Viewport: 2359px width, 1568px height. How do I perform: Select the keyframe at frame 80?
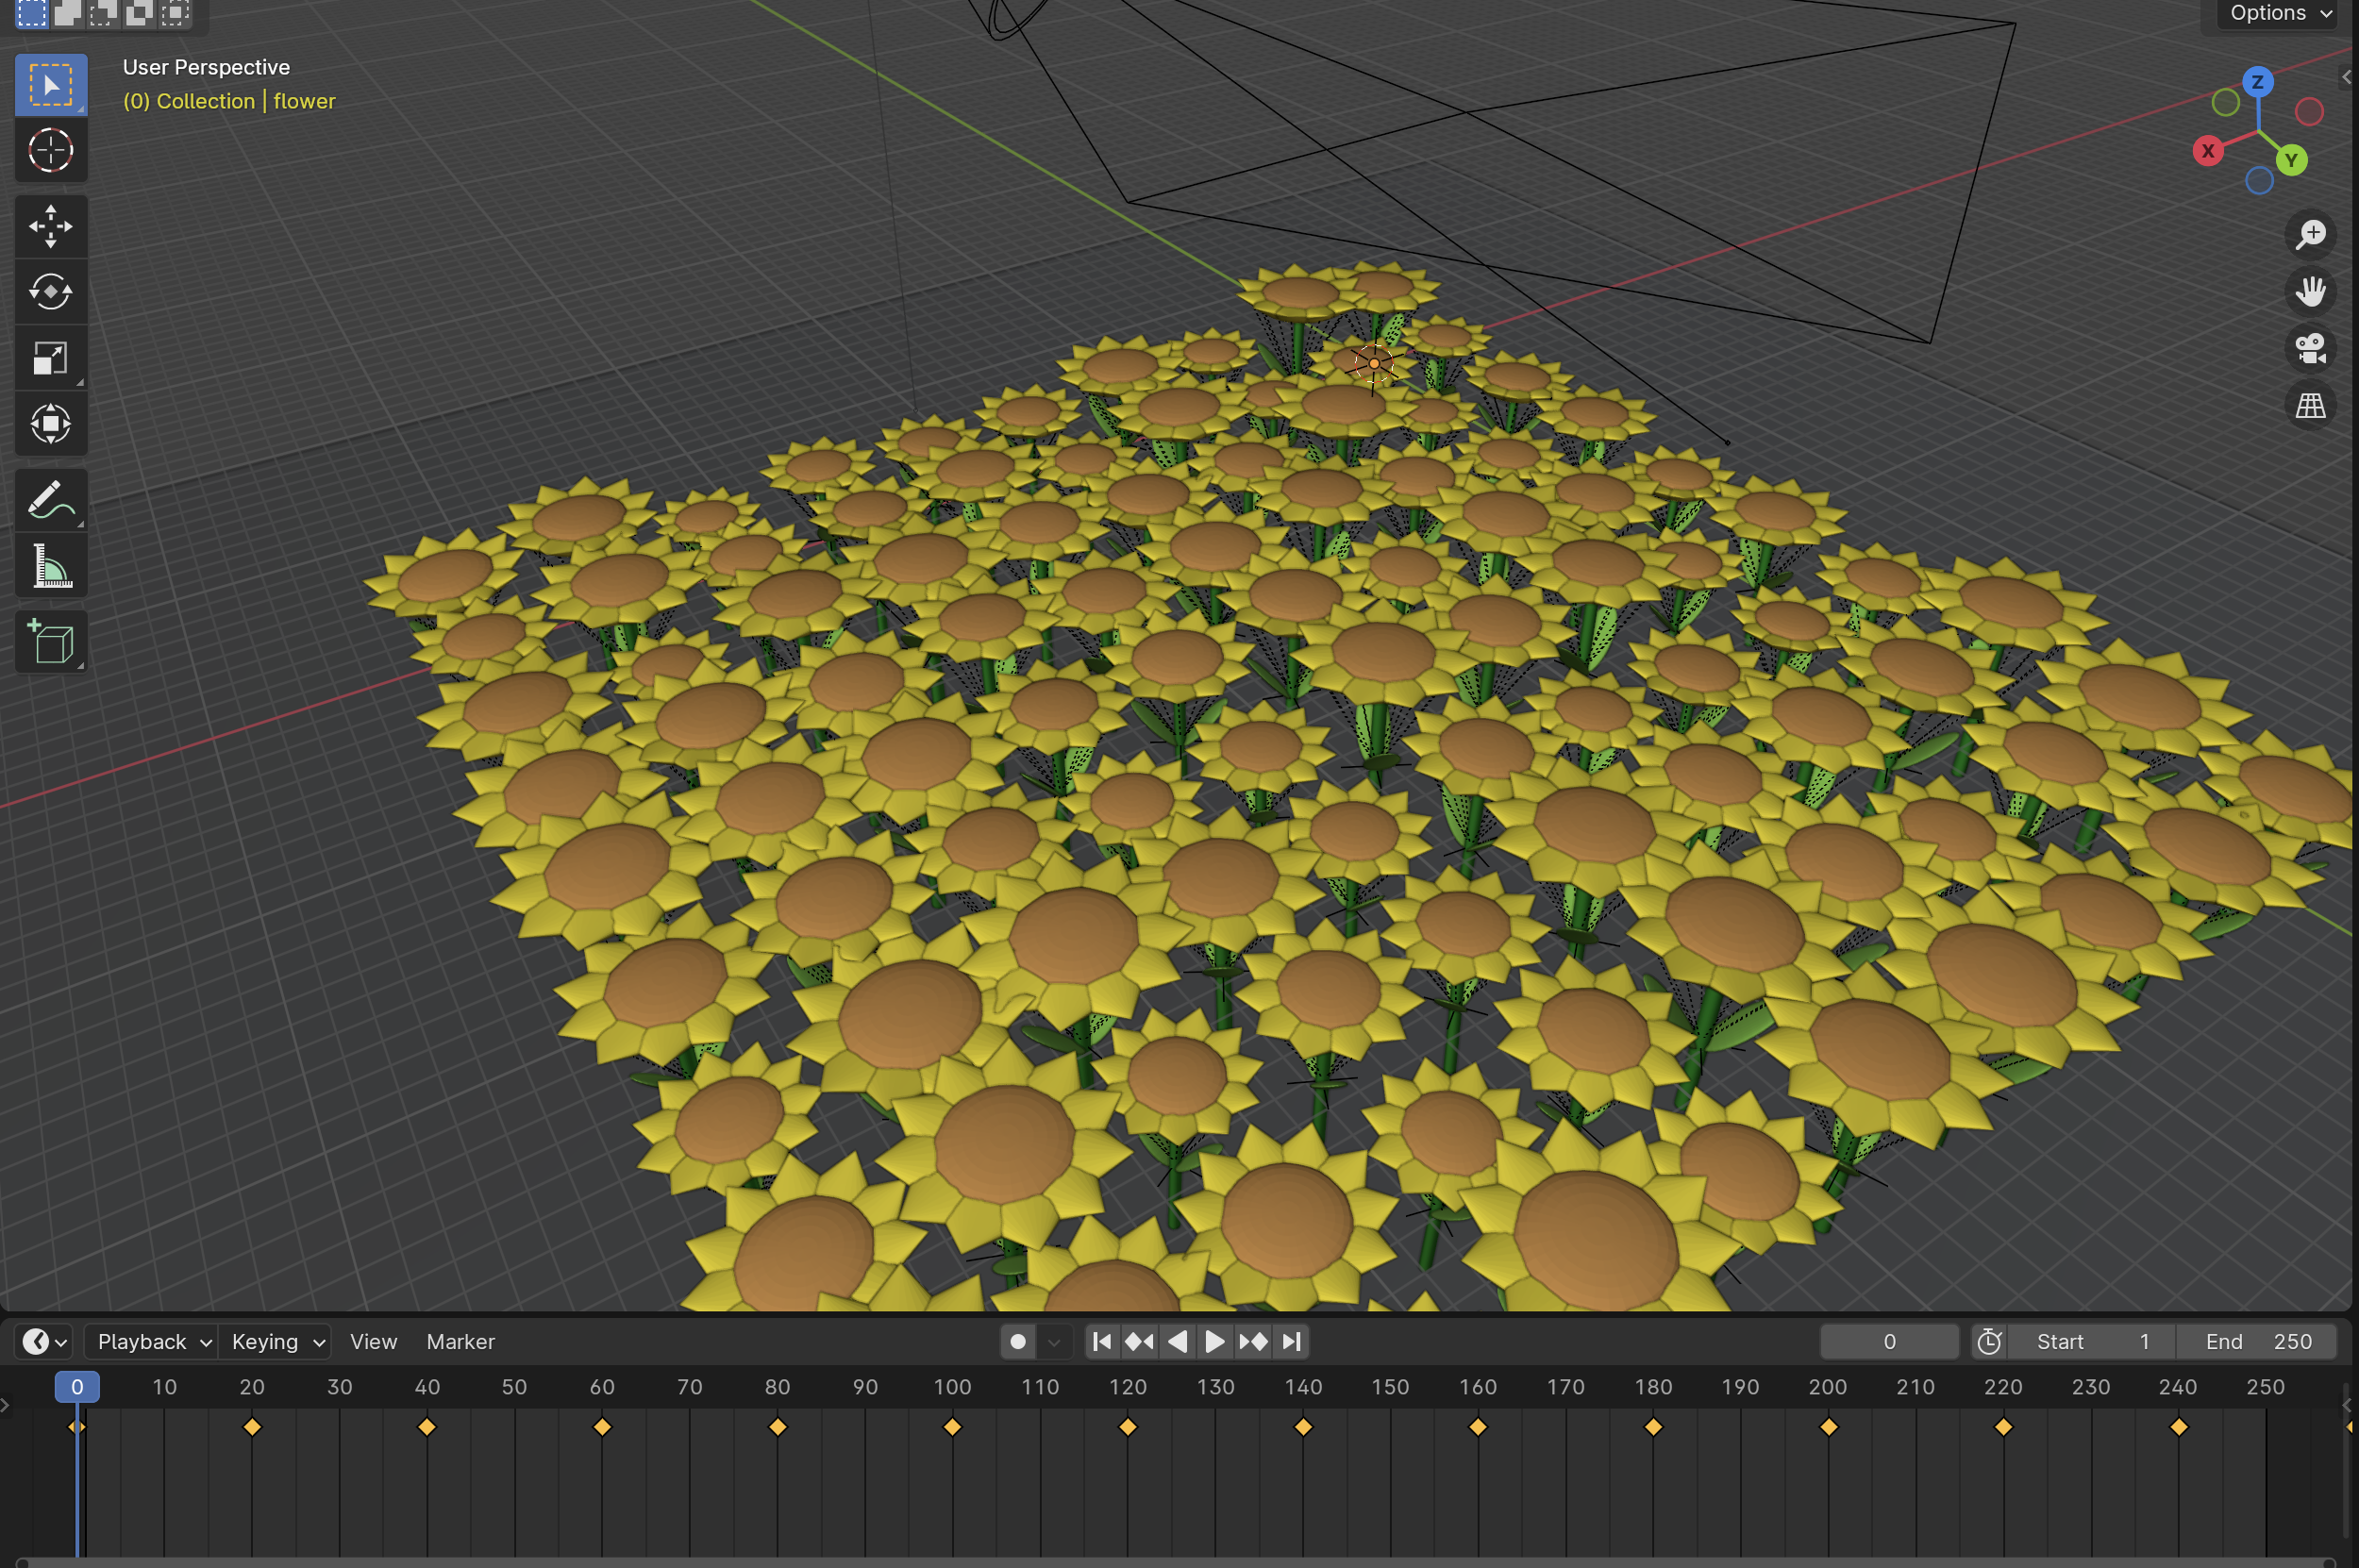click(777, 1427)
